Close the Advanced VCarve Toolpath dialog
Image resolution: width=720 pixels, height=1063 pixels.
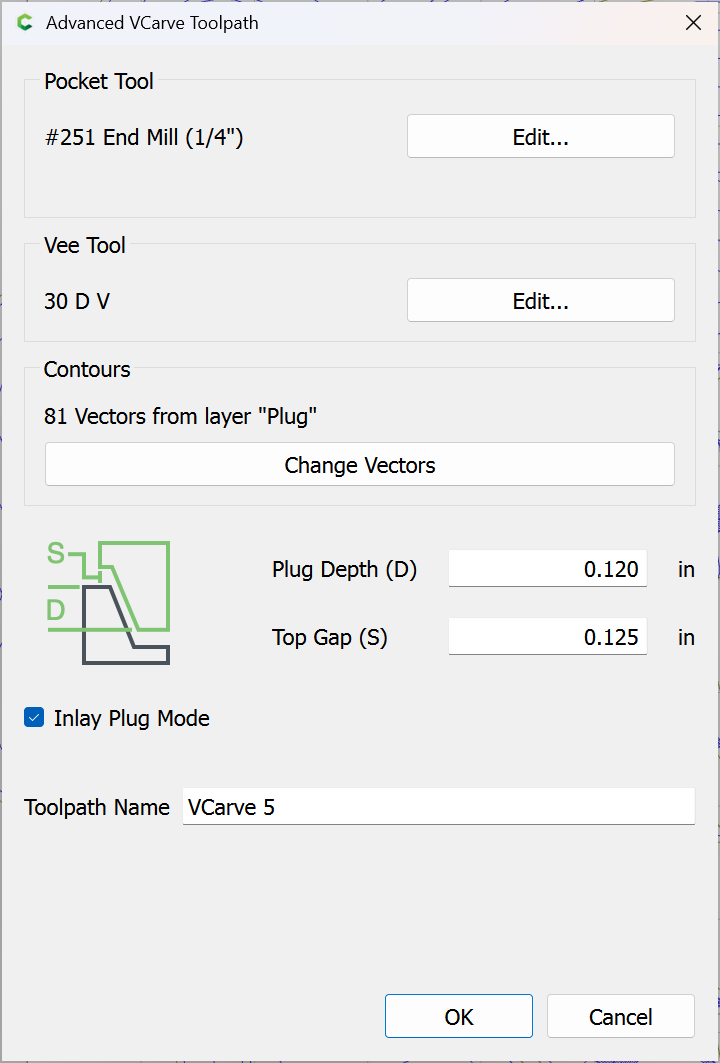pyautogui.click(x=693, y=23)
